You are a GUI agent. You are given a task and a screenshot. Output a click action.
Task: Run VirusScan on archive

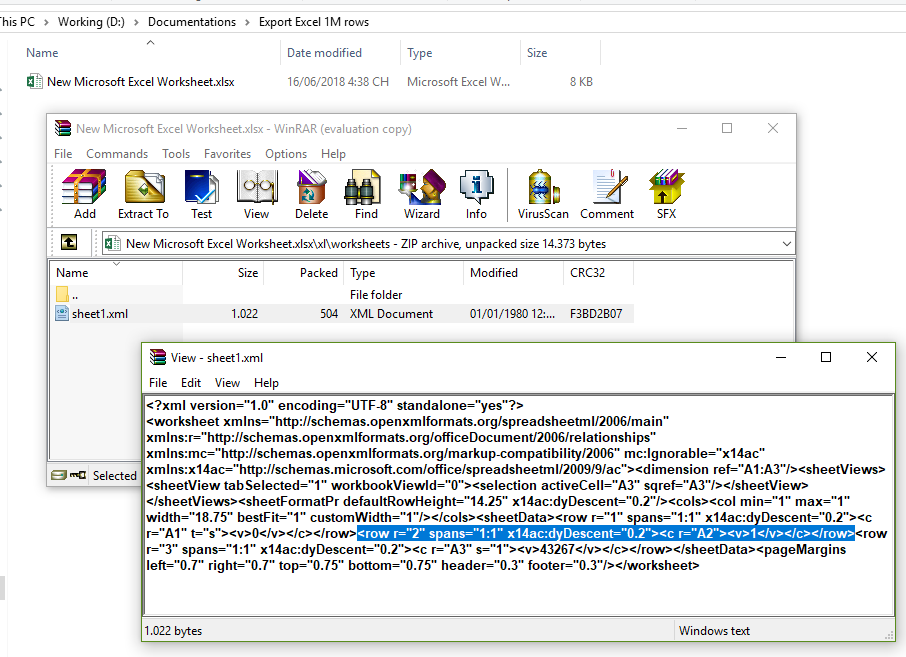(543, 193)
